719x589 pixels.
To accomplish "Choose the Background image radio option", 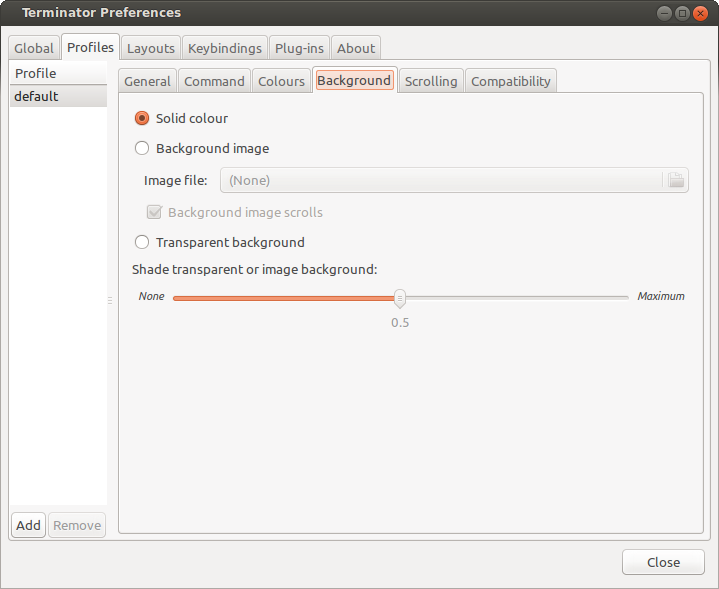I will coord(142,148).
